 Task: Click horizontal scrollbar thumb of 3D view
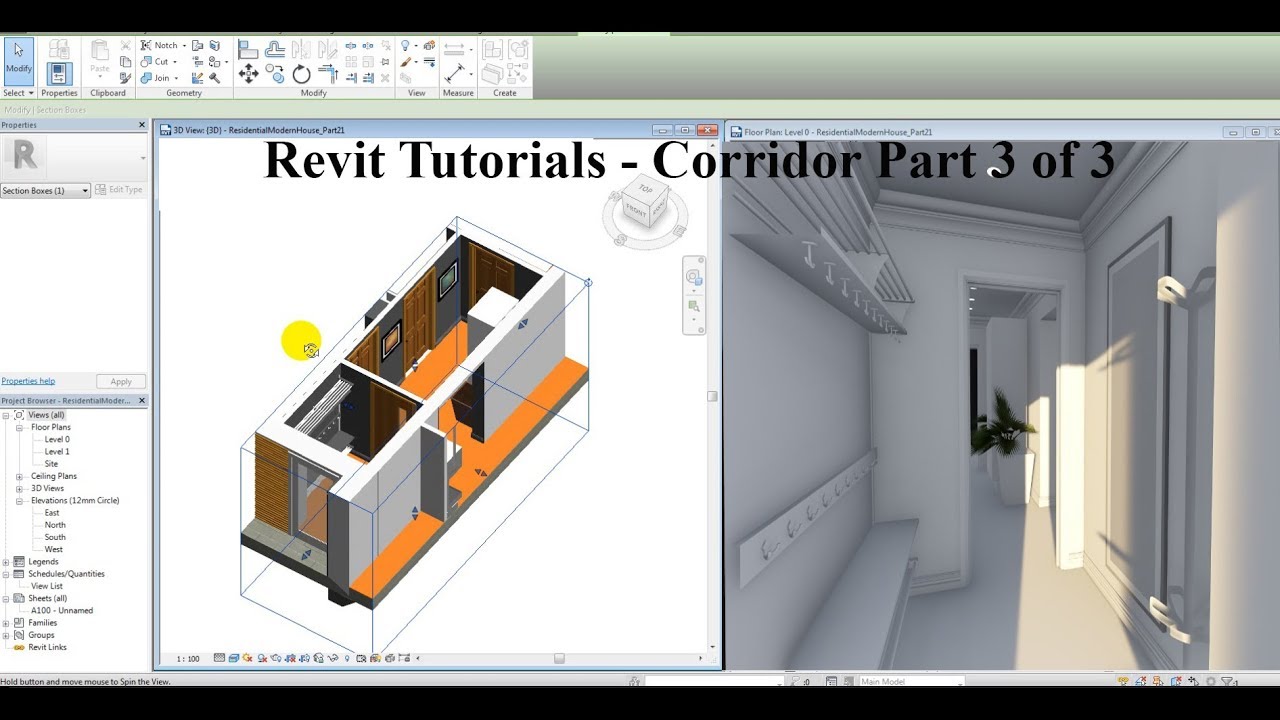point(559,658)
